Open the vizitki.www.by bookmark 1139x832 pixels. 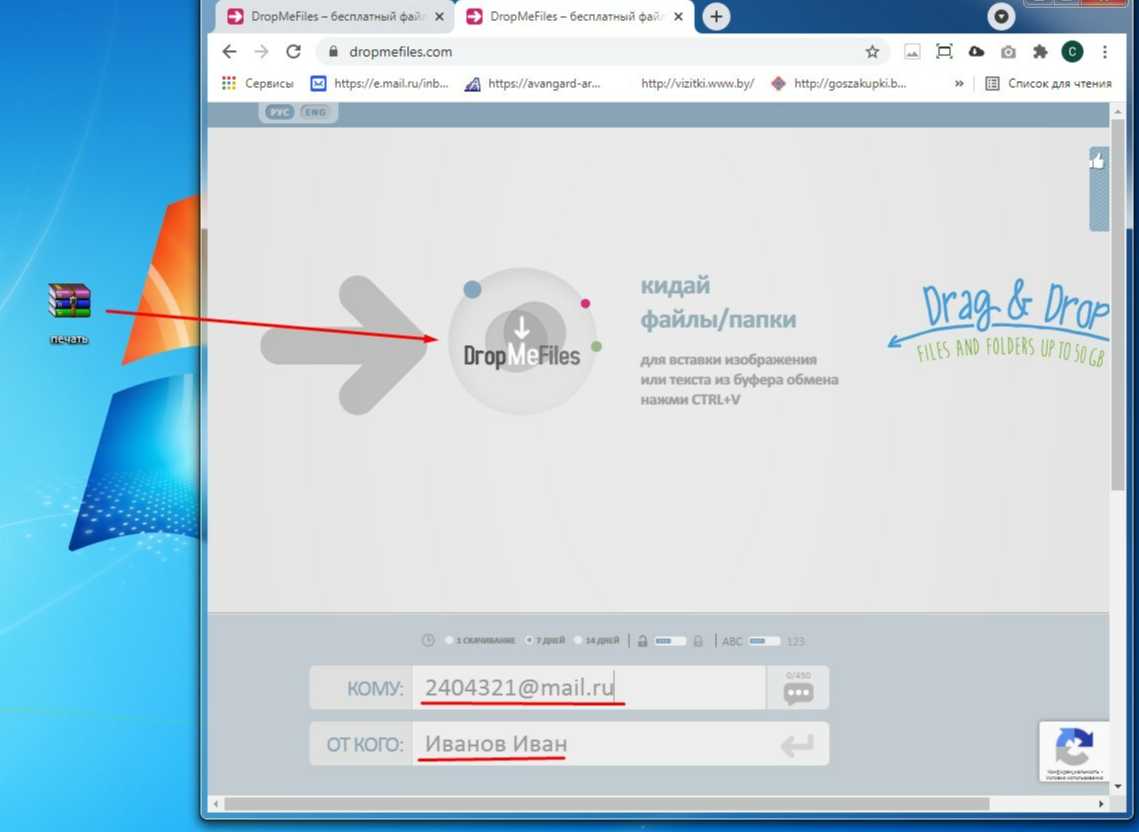(x=697, y=84)
